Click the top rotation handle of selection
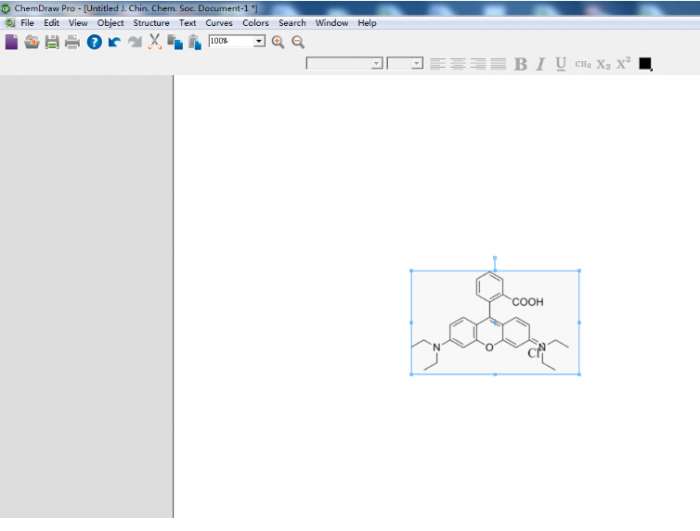 tap(495, 258)
